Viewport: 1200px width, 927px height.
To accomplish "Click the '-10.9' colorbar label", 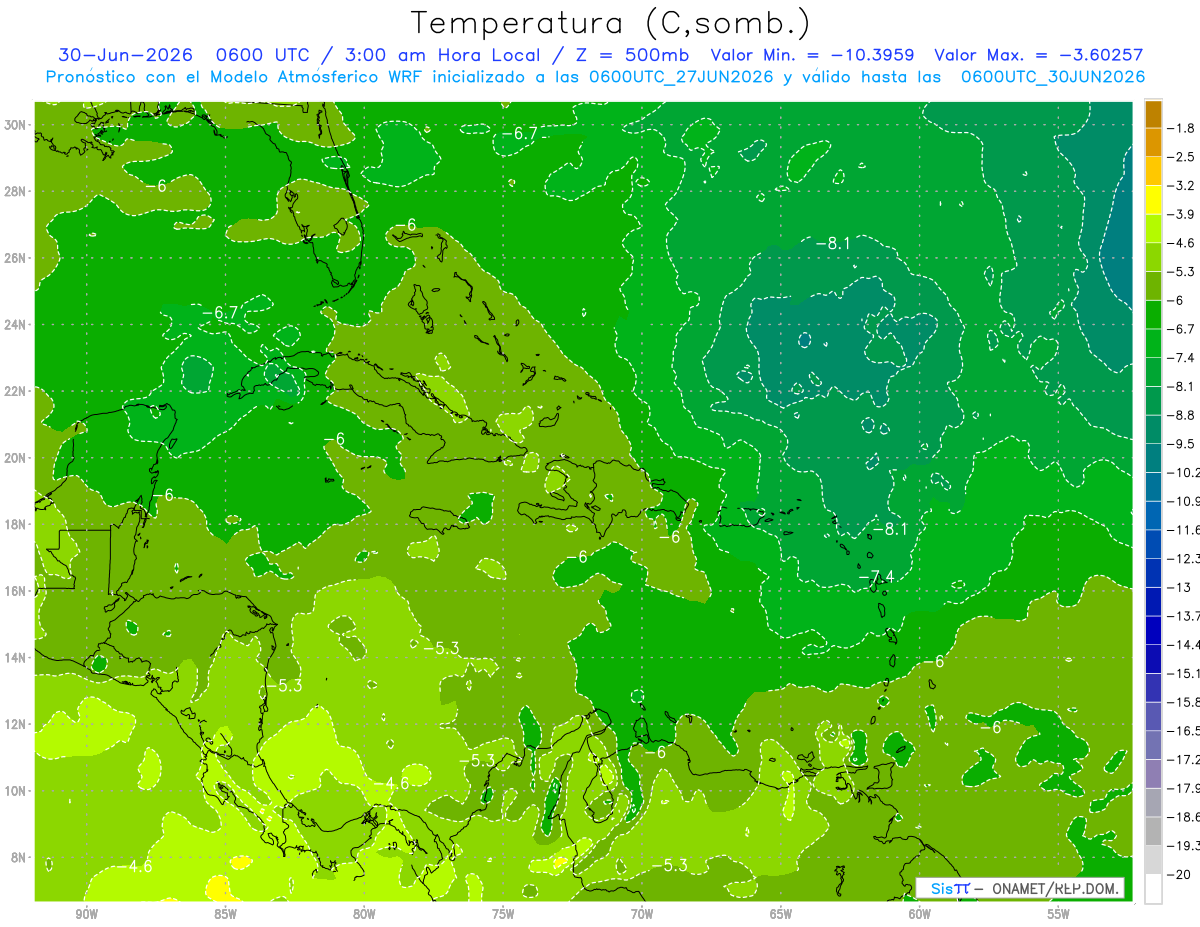I will (1183, 501).
